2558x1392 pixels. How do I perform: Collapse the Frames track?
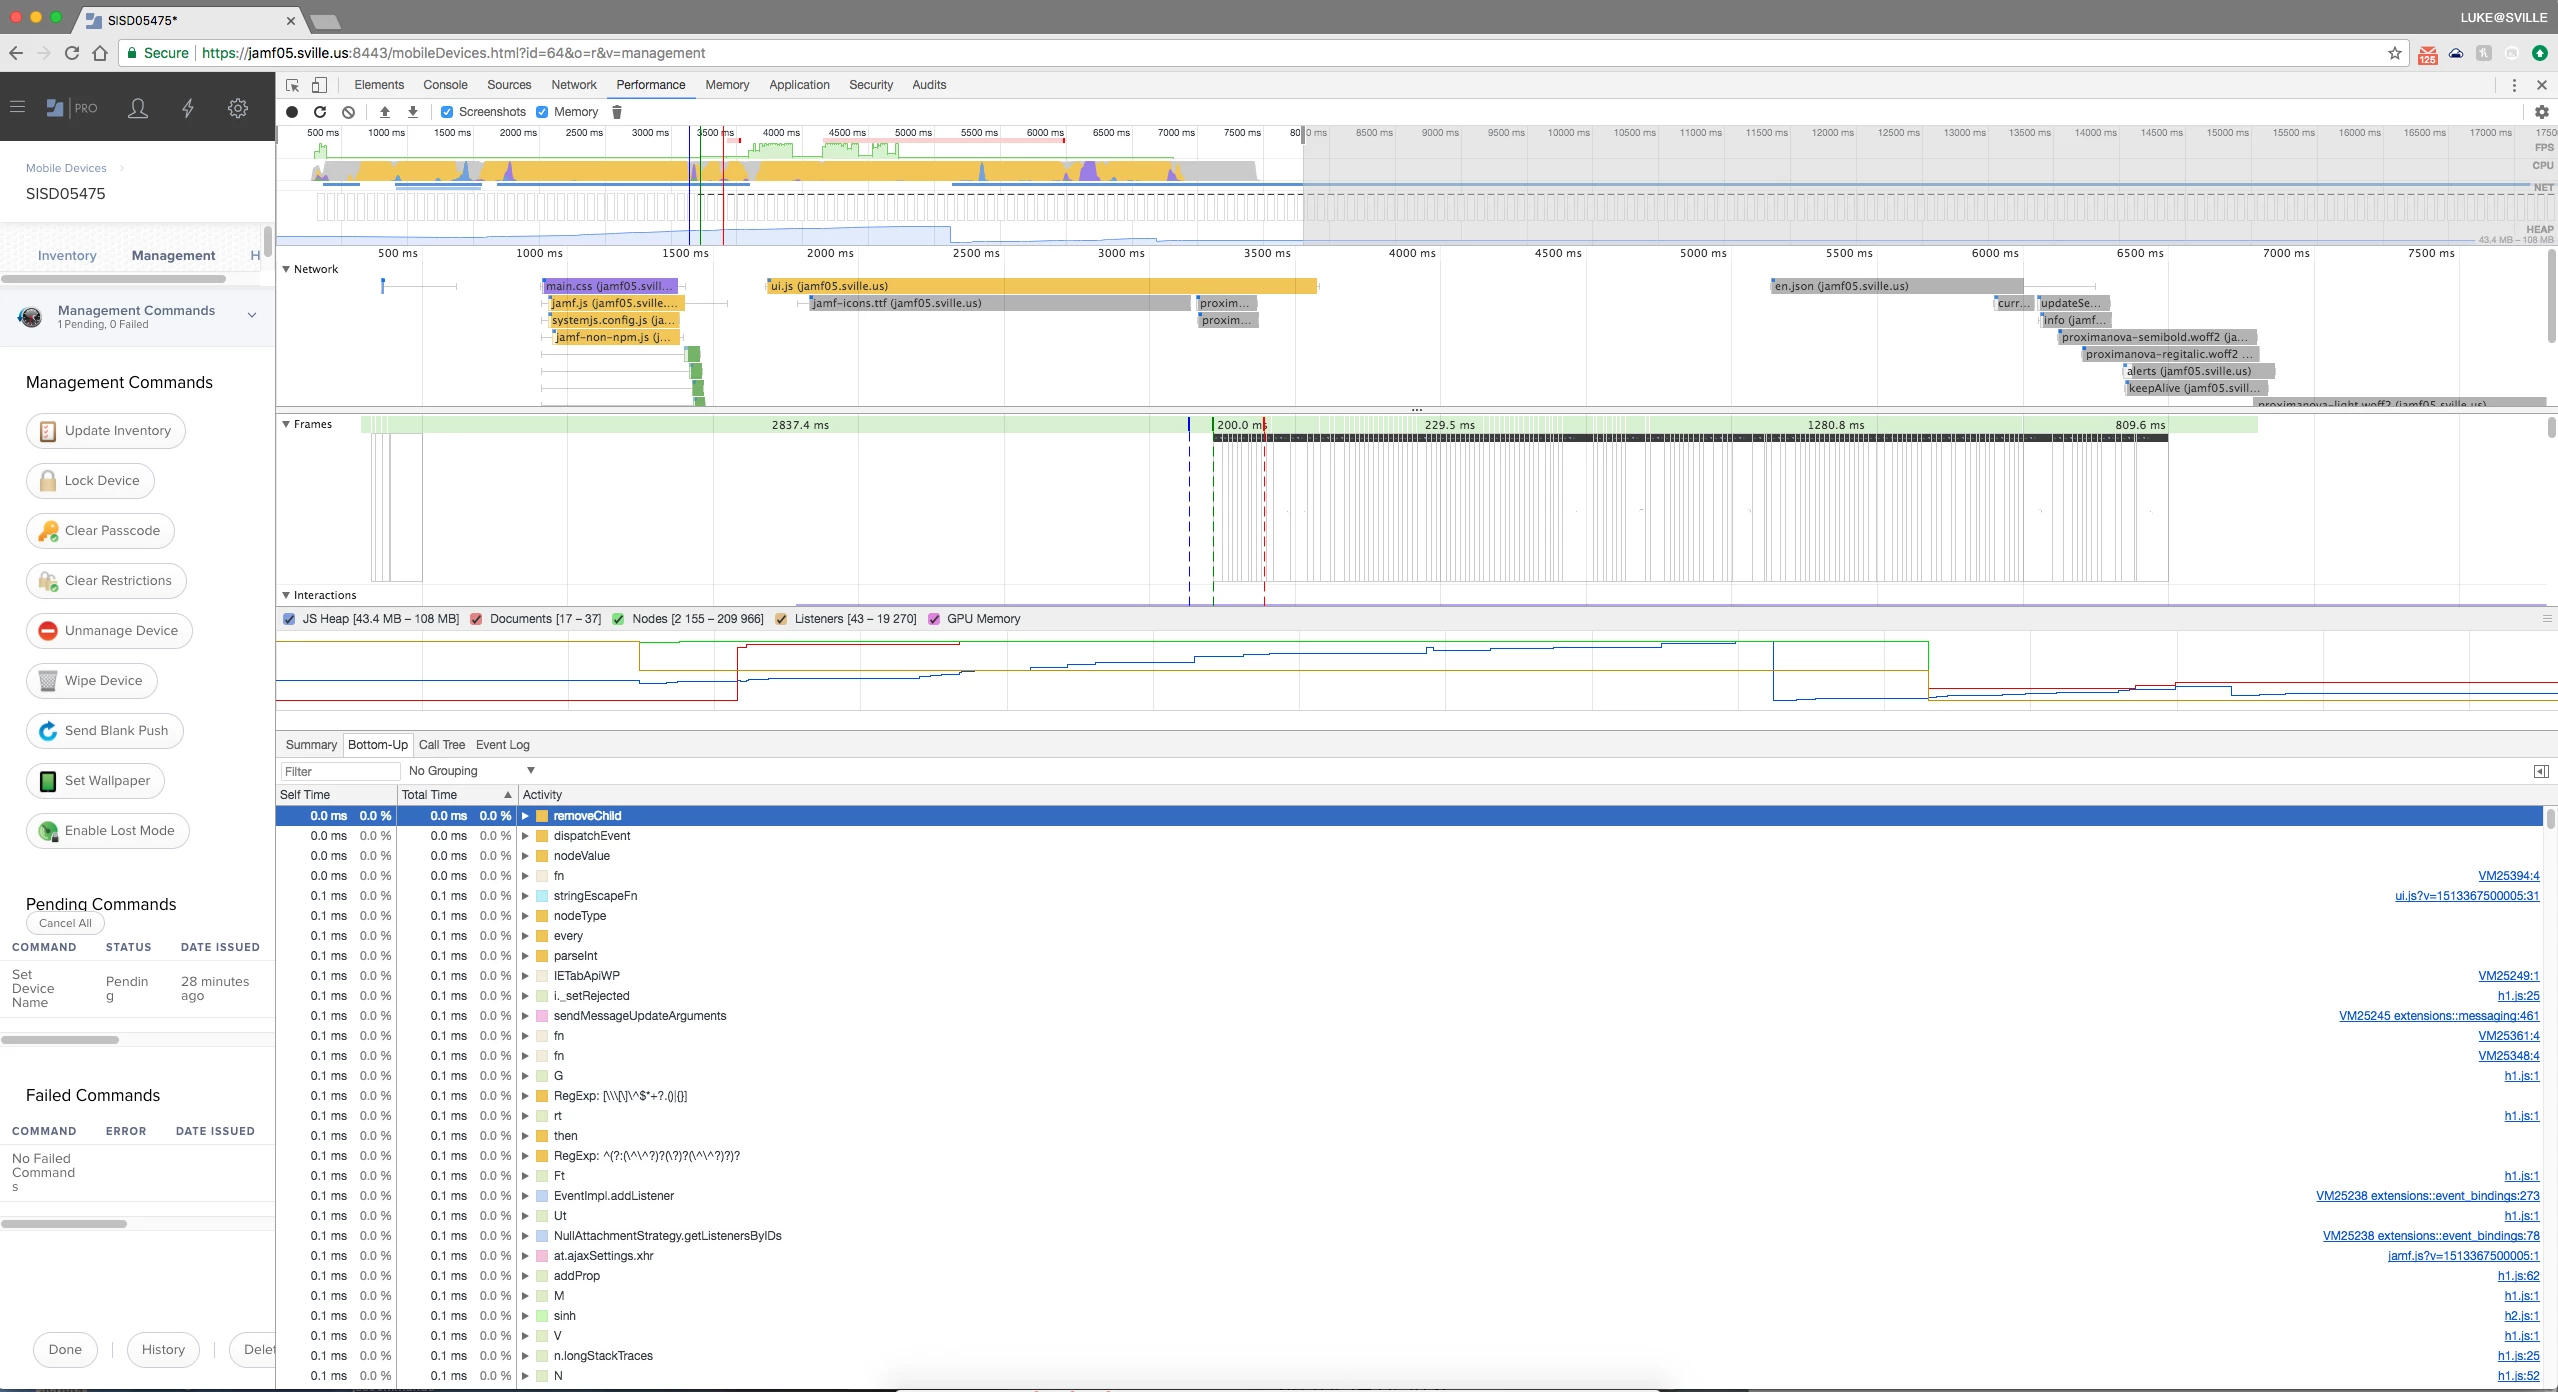[286, 424]
